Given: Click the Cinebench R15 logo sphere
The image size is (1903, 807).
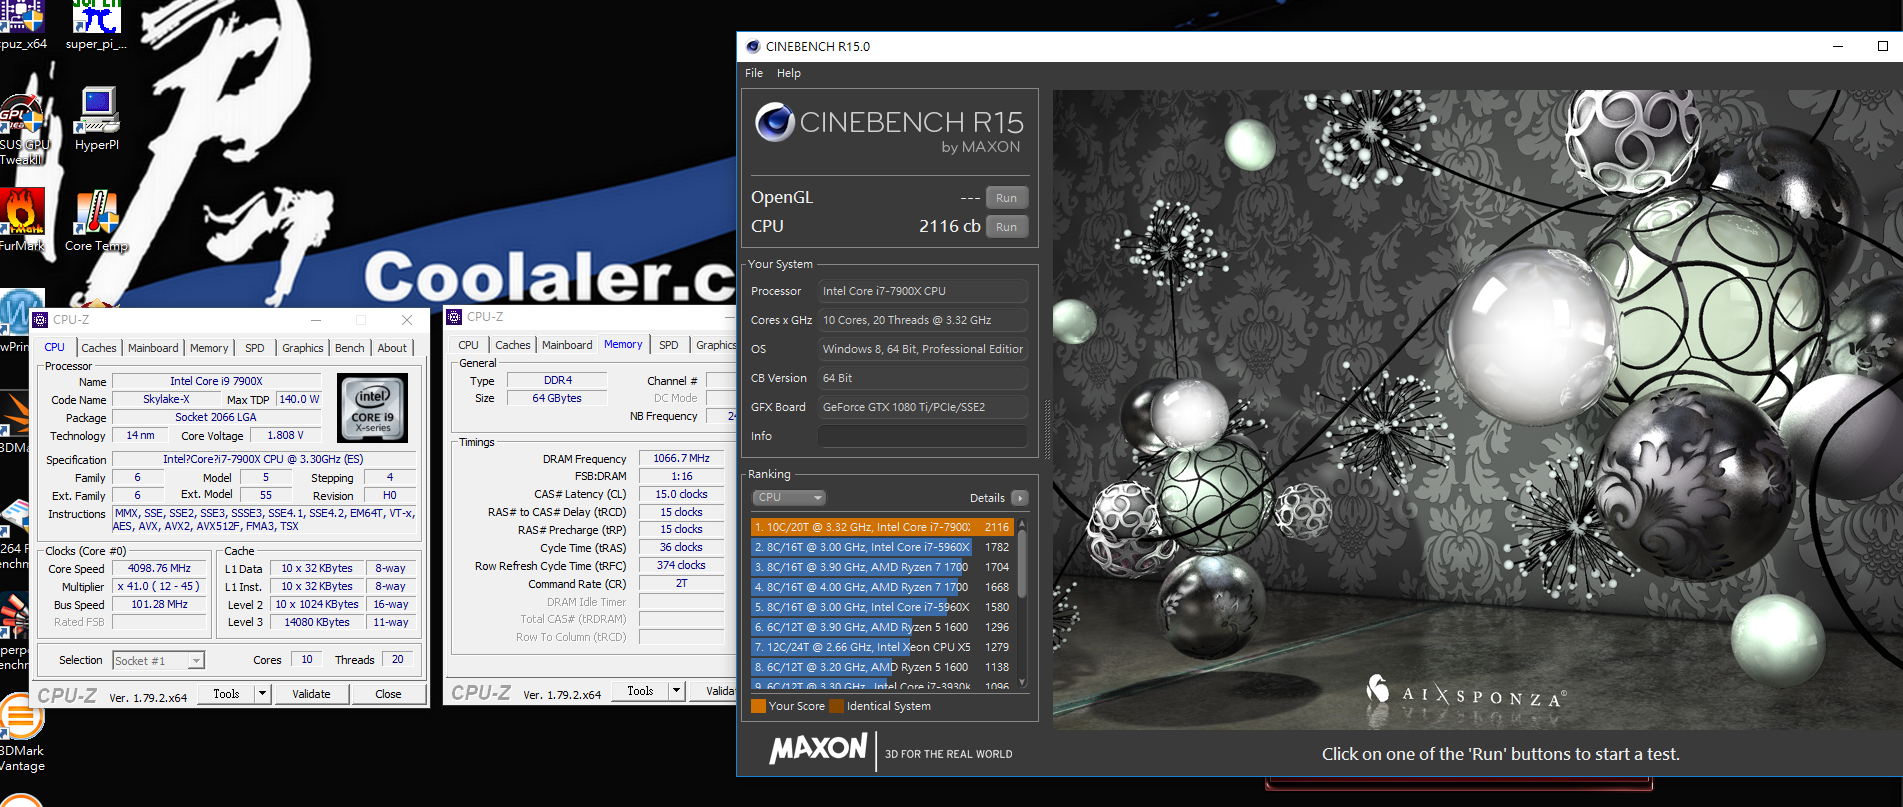Looking at the screenshot, I should pyautogui.click(x=775, y=122).
